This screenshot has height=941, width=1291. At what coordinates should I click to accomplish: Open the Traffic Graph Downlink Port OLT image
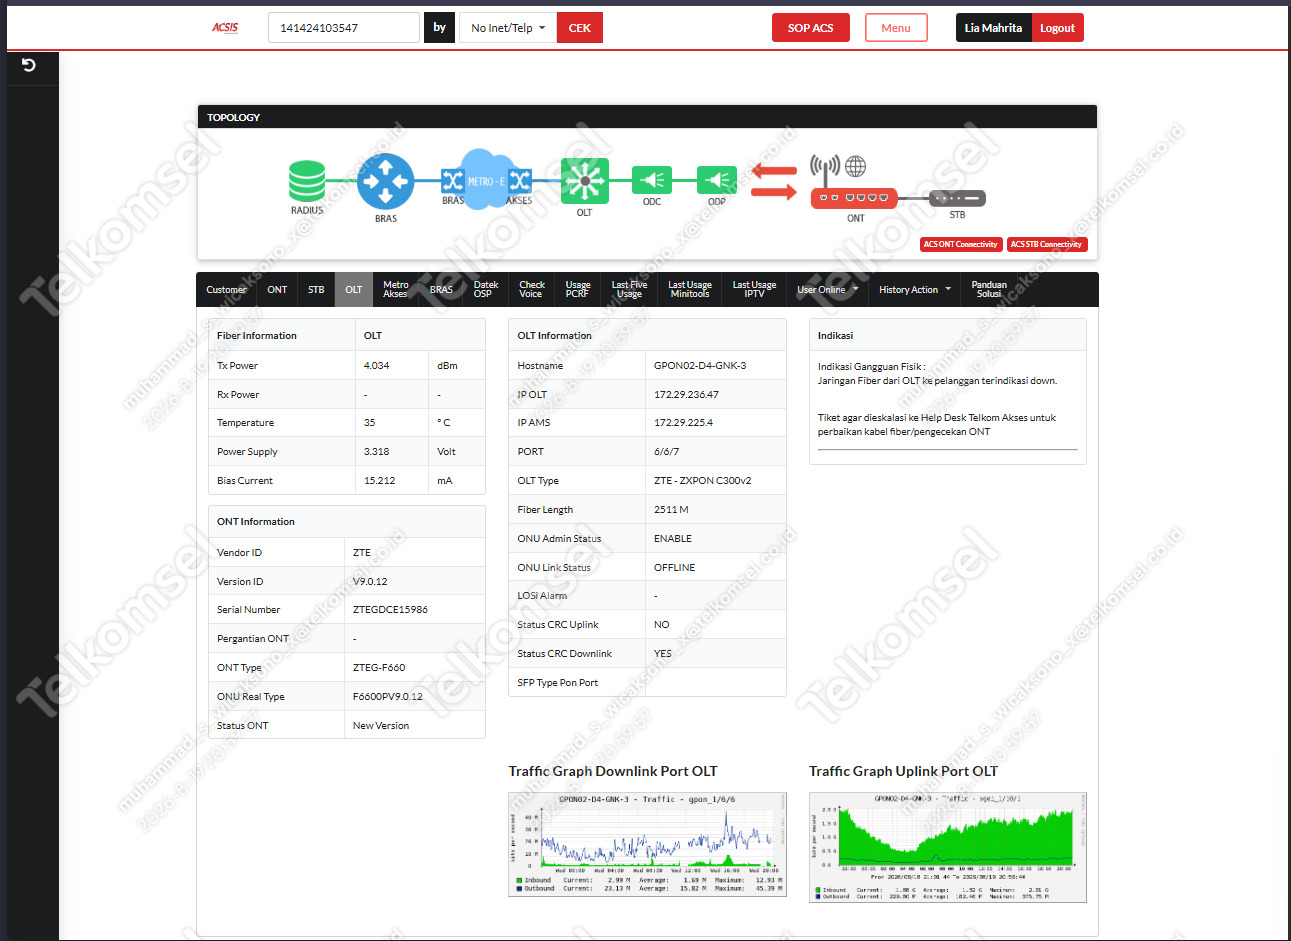[x=647, y=845]
